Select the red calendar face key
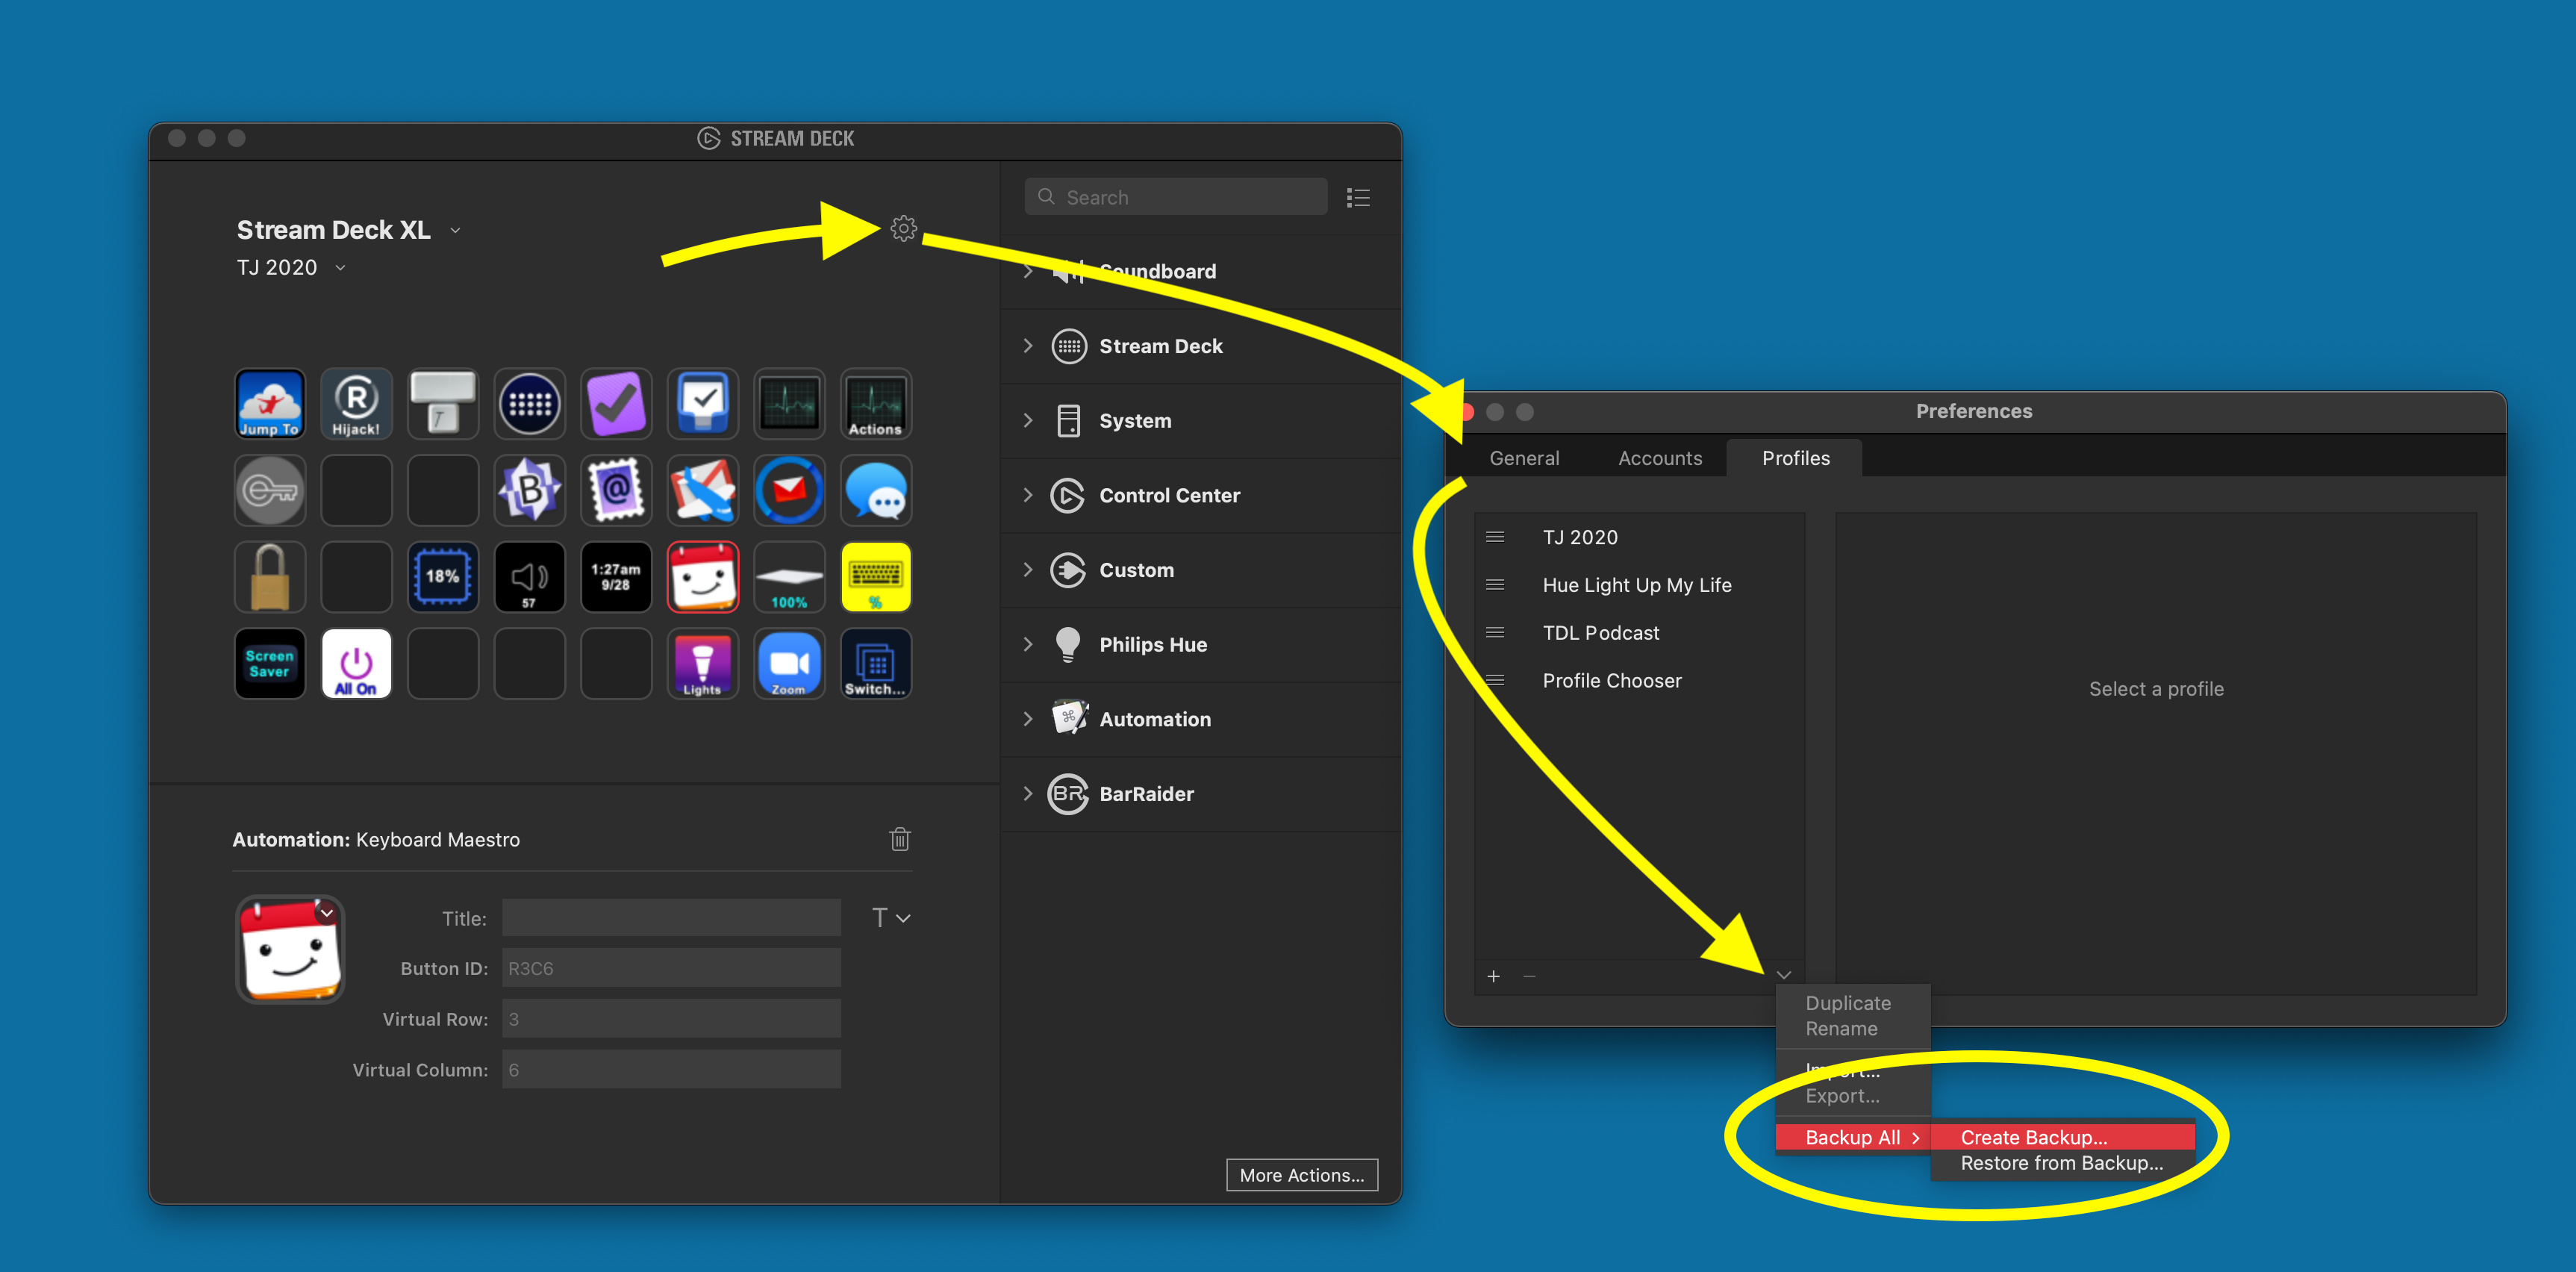The width and height of the screenshot is (2576, 1272). click(703, 577)
